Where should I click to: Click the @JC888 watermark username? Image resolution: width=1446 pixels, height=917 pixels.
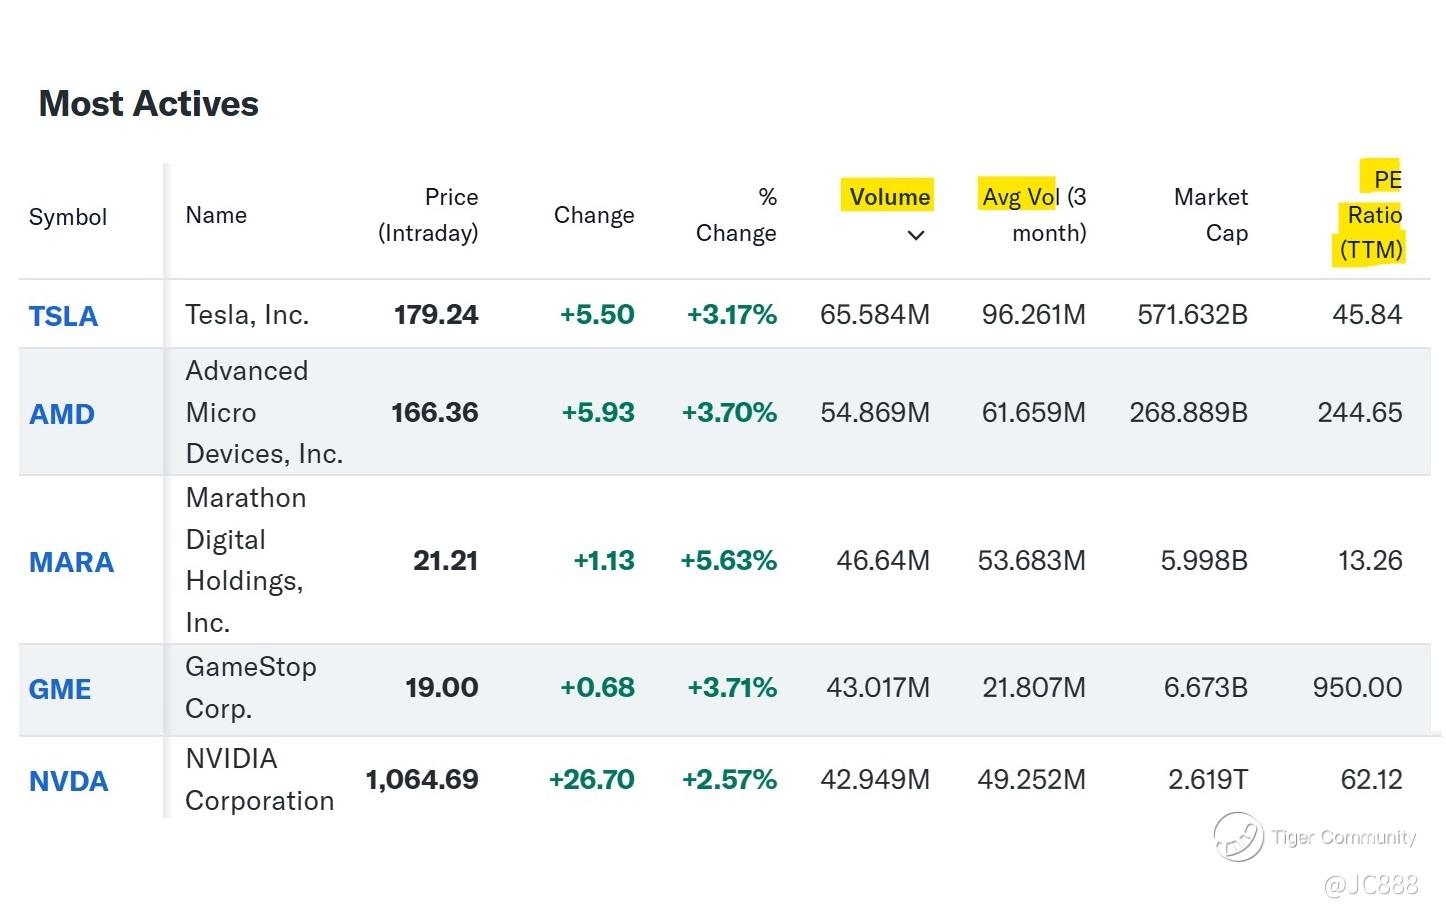click(x=1370, y=884)
